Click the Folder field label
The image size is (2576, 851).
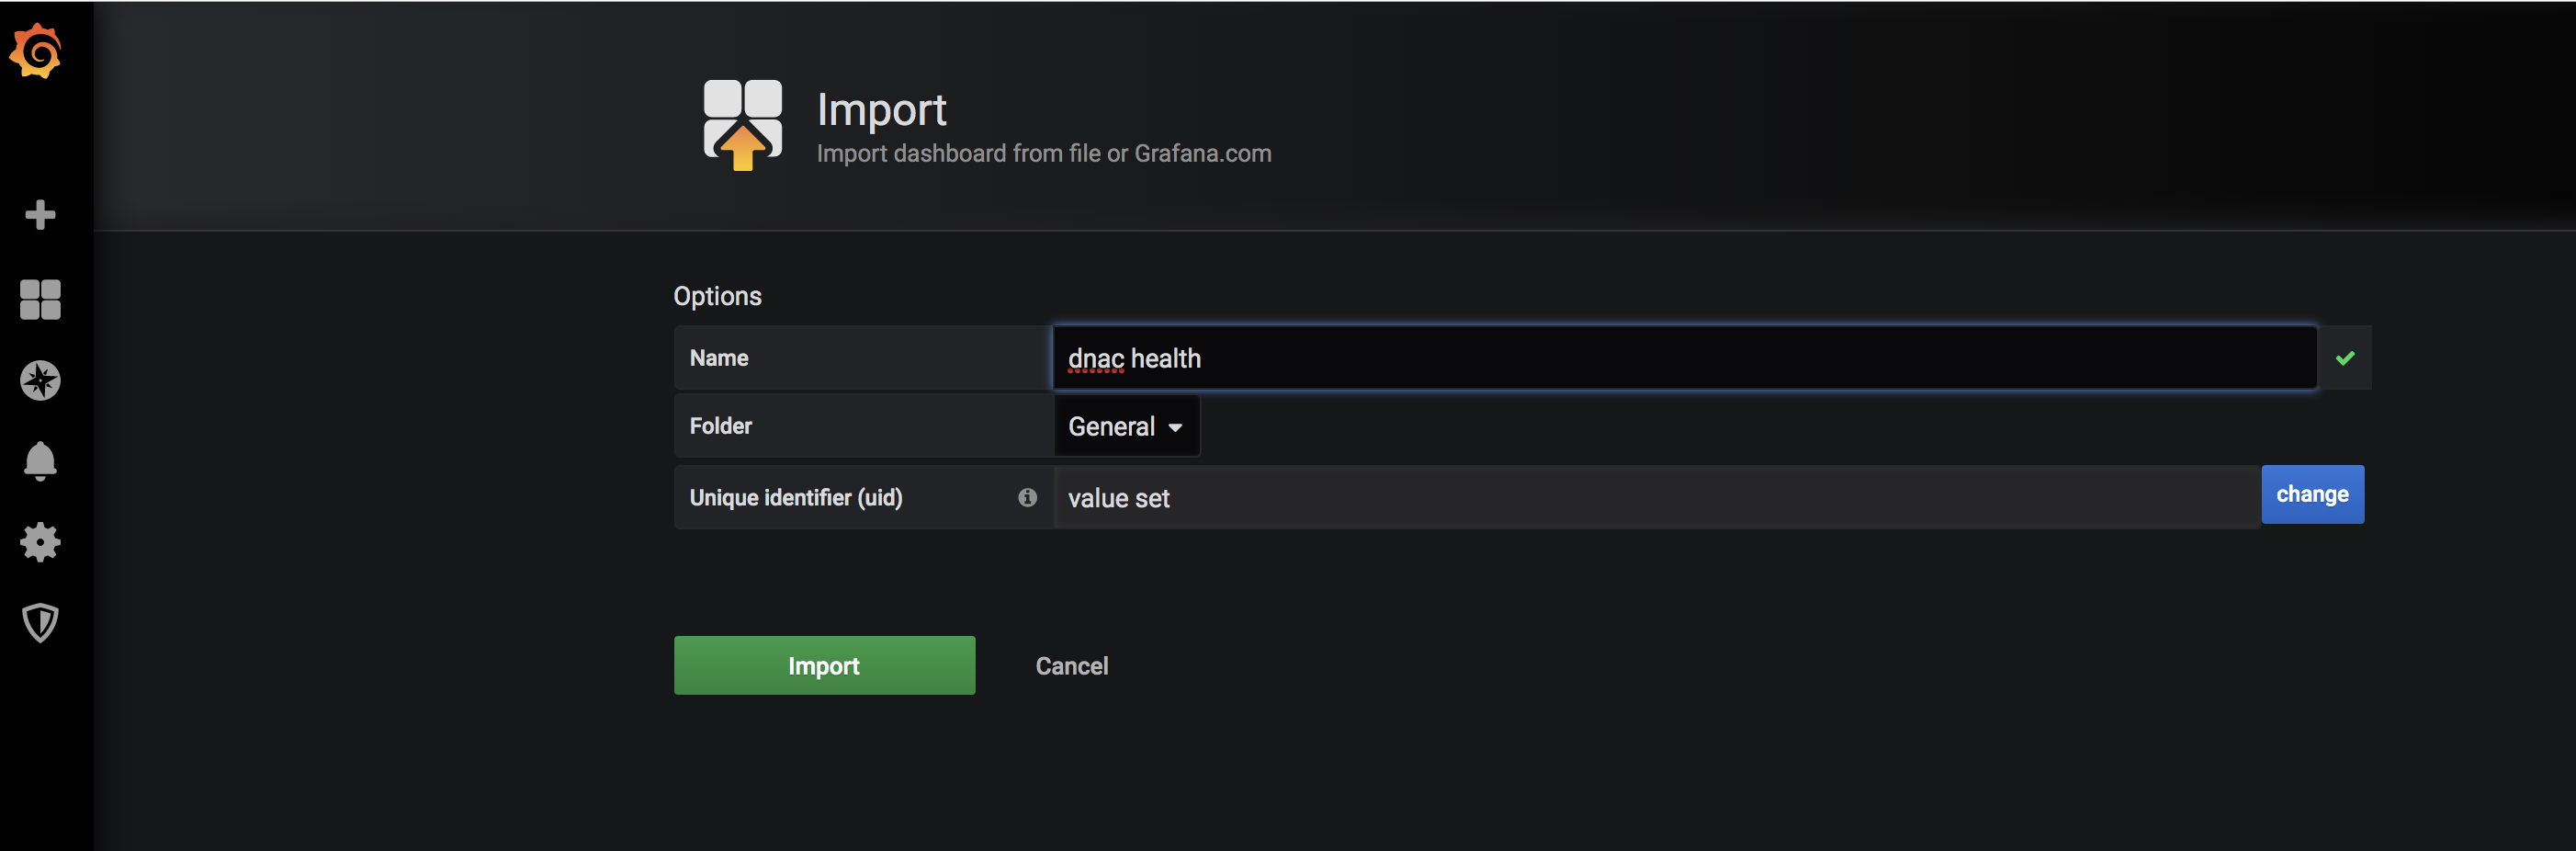tap(720, 426)
